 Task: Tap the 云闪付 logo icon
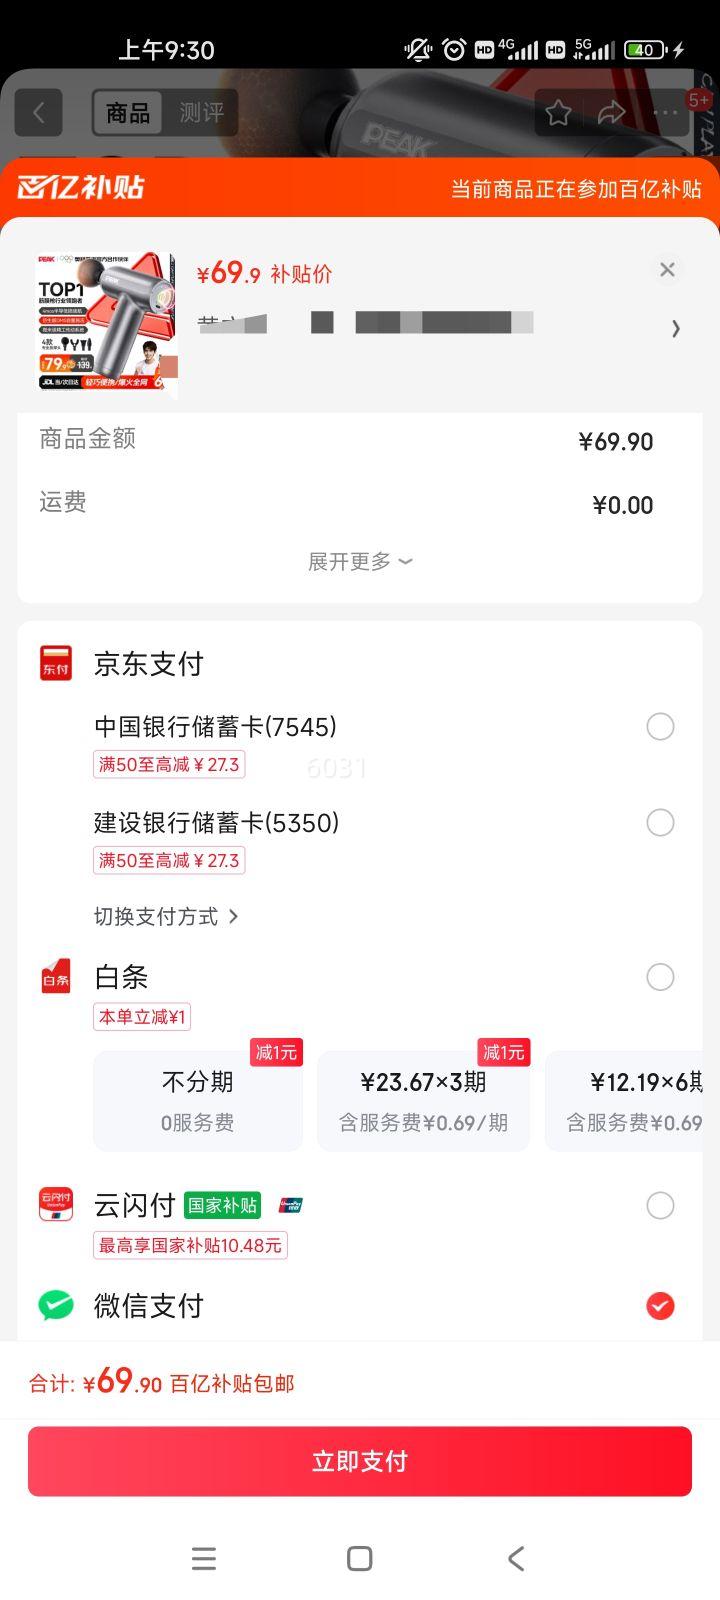[x=56, y=1205]
